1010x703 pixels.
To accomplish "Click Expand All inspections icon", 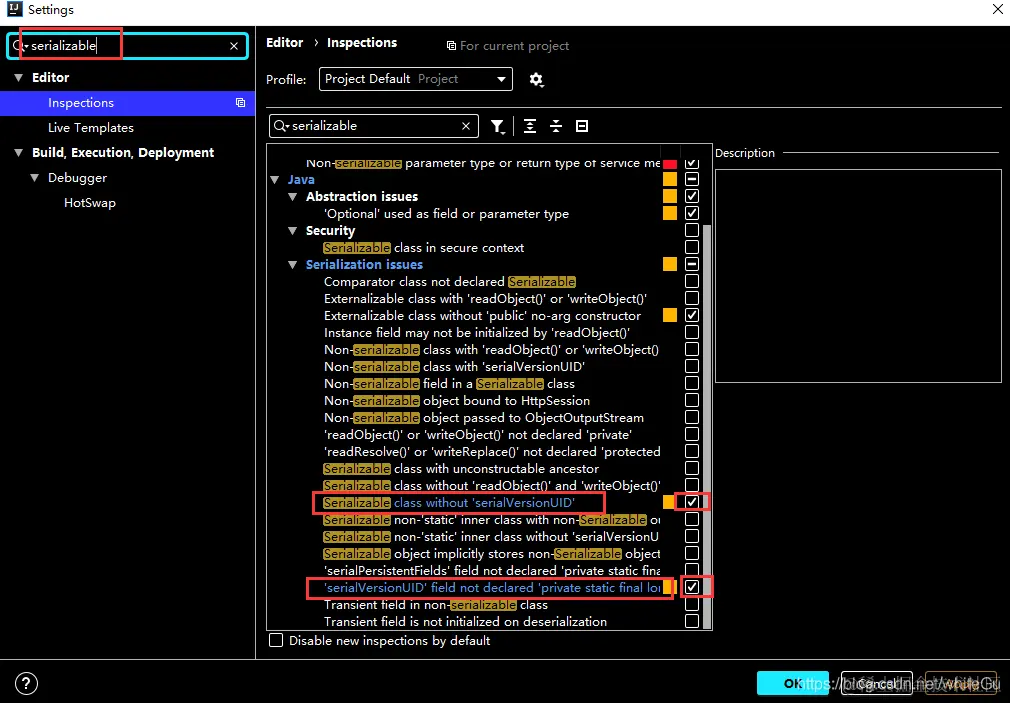I will (x=529, y=126).
